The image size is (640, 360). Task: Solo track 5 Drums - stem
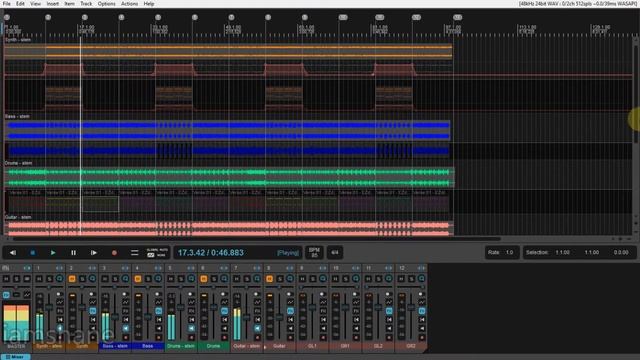click(x=181, y=279)
